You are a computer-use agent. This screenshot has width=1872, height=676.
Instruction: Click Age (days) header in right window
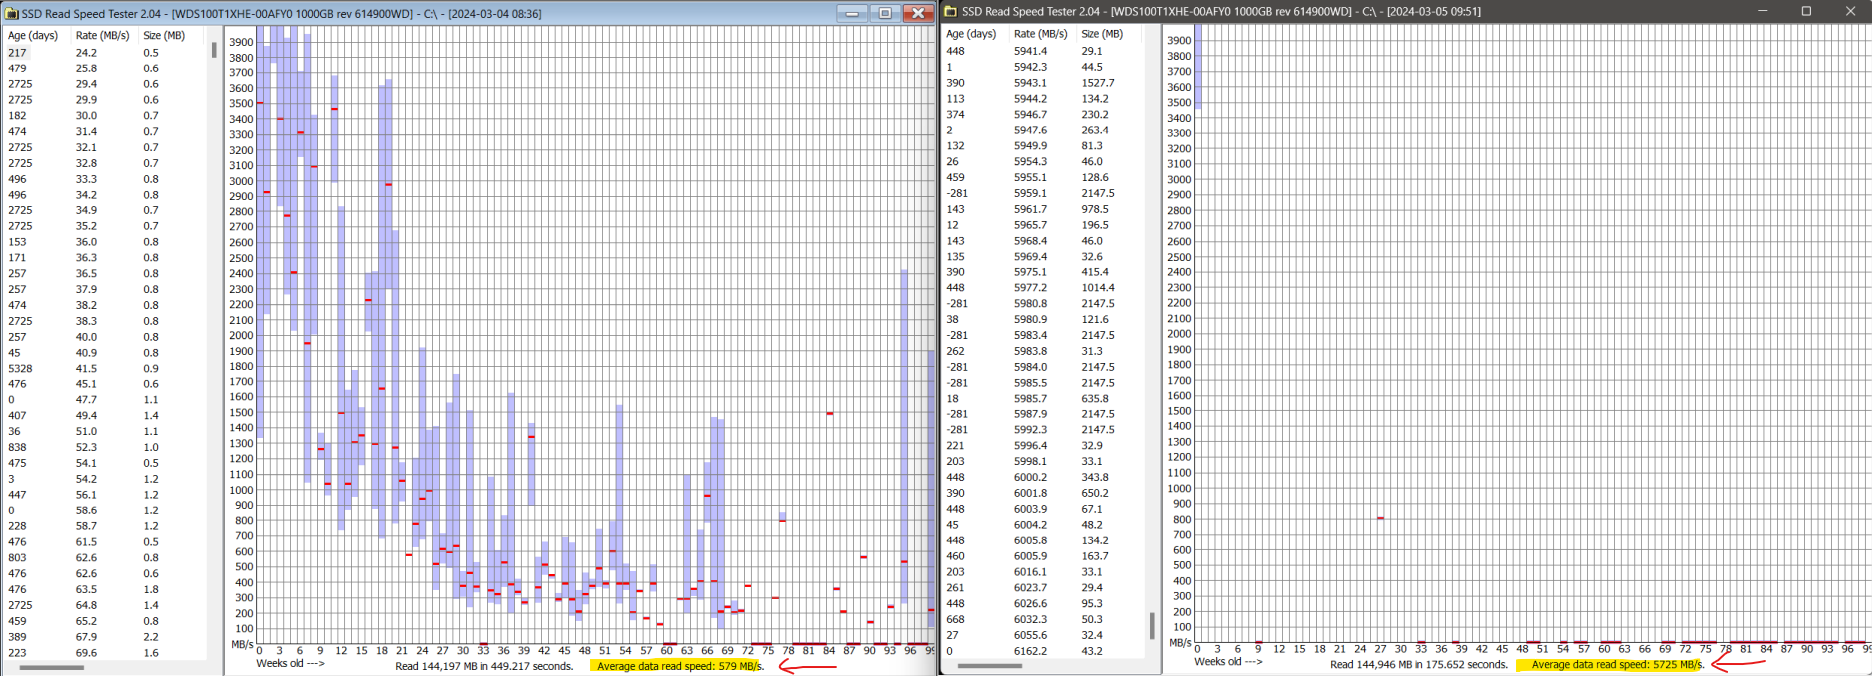click(971, 34)
